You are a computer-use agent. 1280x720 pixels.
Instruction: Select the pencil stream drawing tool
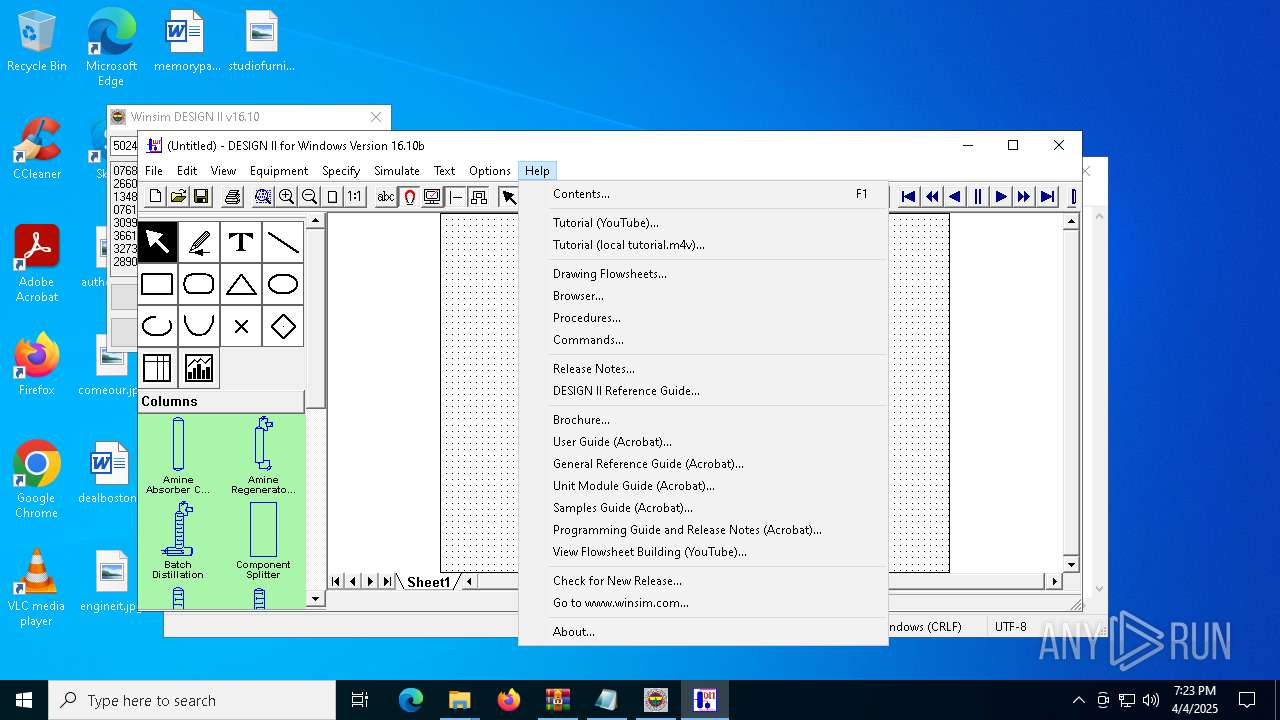(x=199, y=242)
